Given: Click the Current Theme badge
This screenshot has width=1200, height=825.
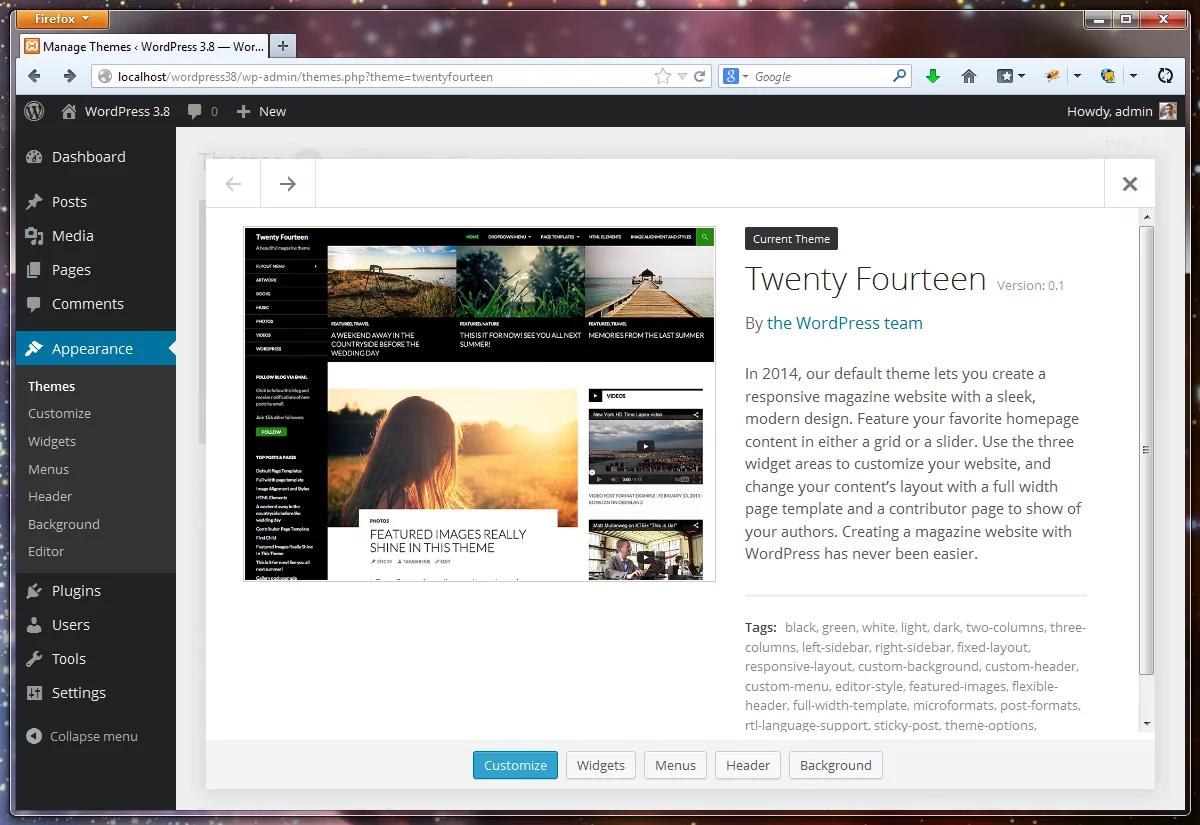Looking at the screenshot, I should tap(791, 239).
